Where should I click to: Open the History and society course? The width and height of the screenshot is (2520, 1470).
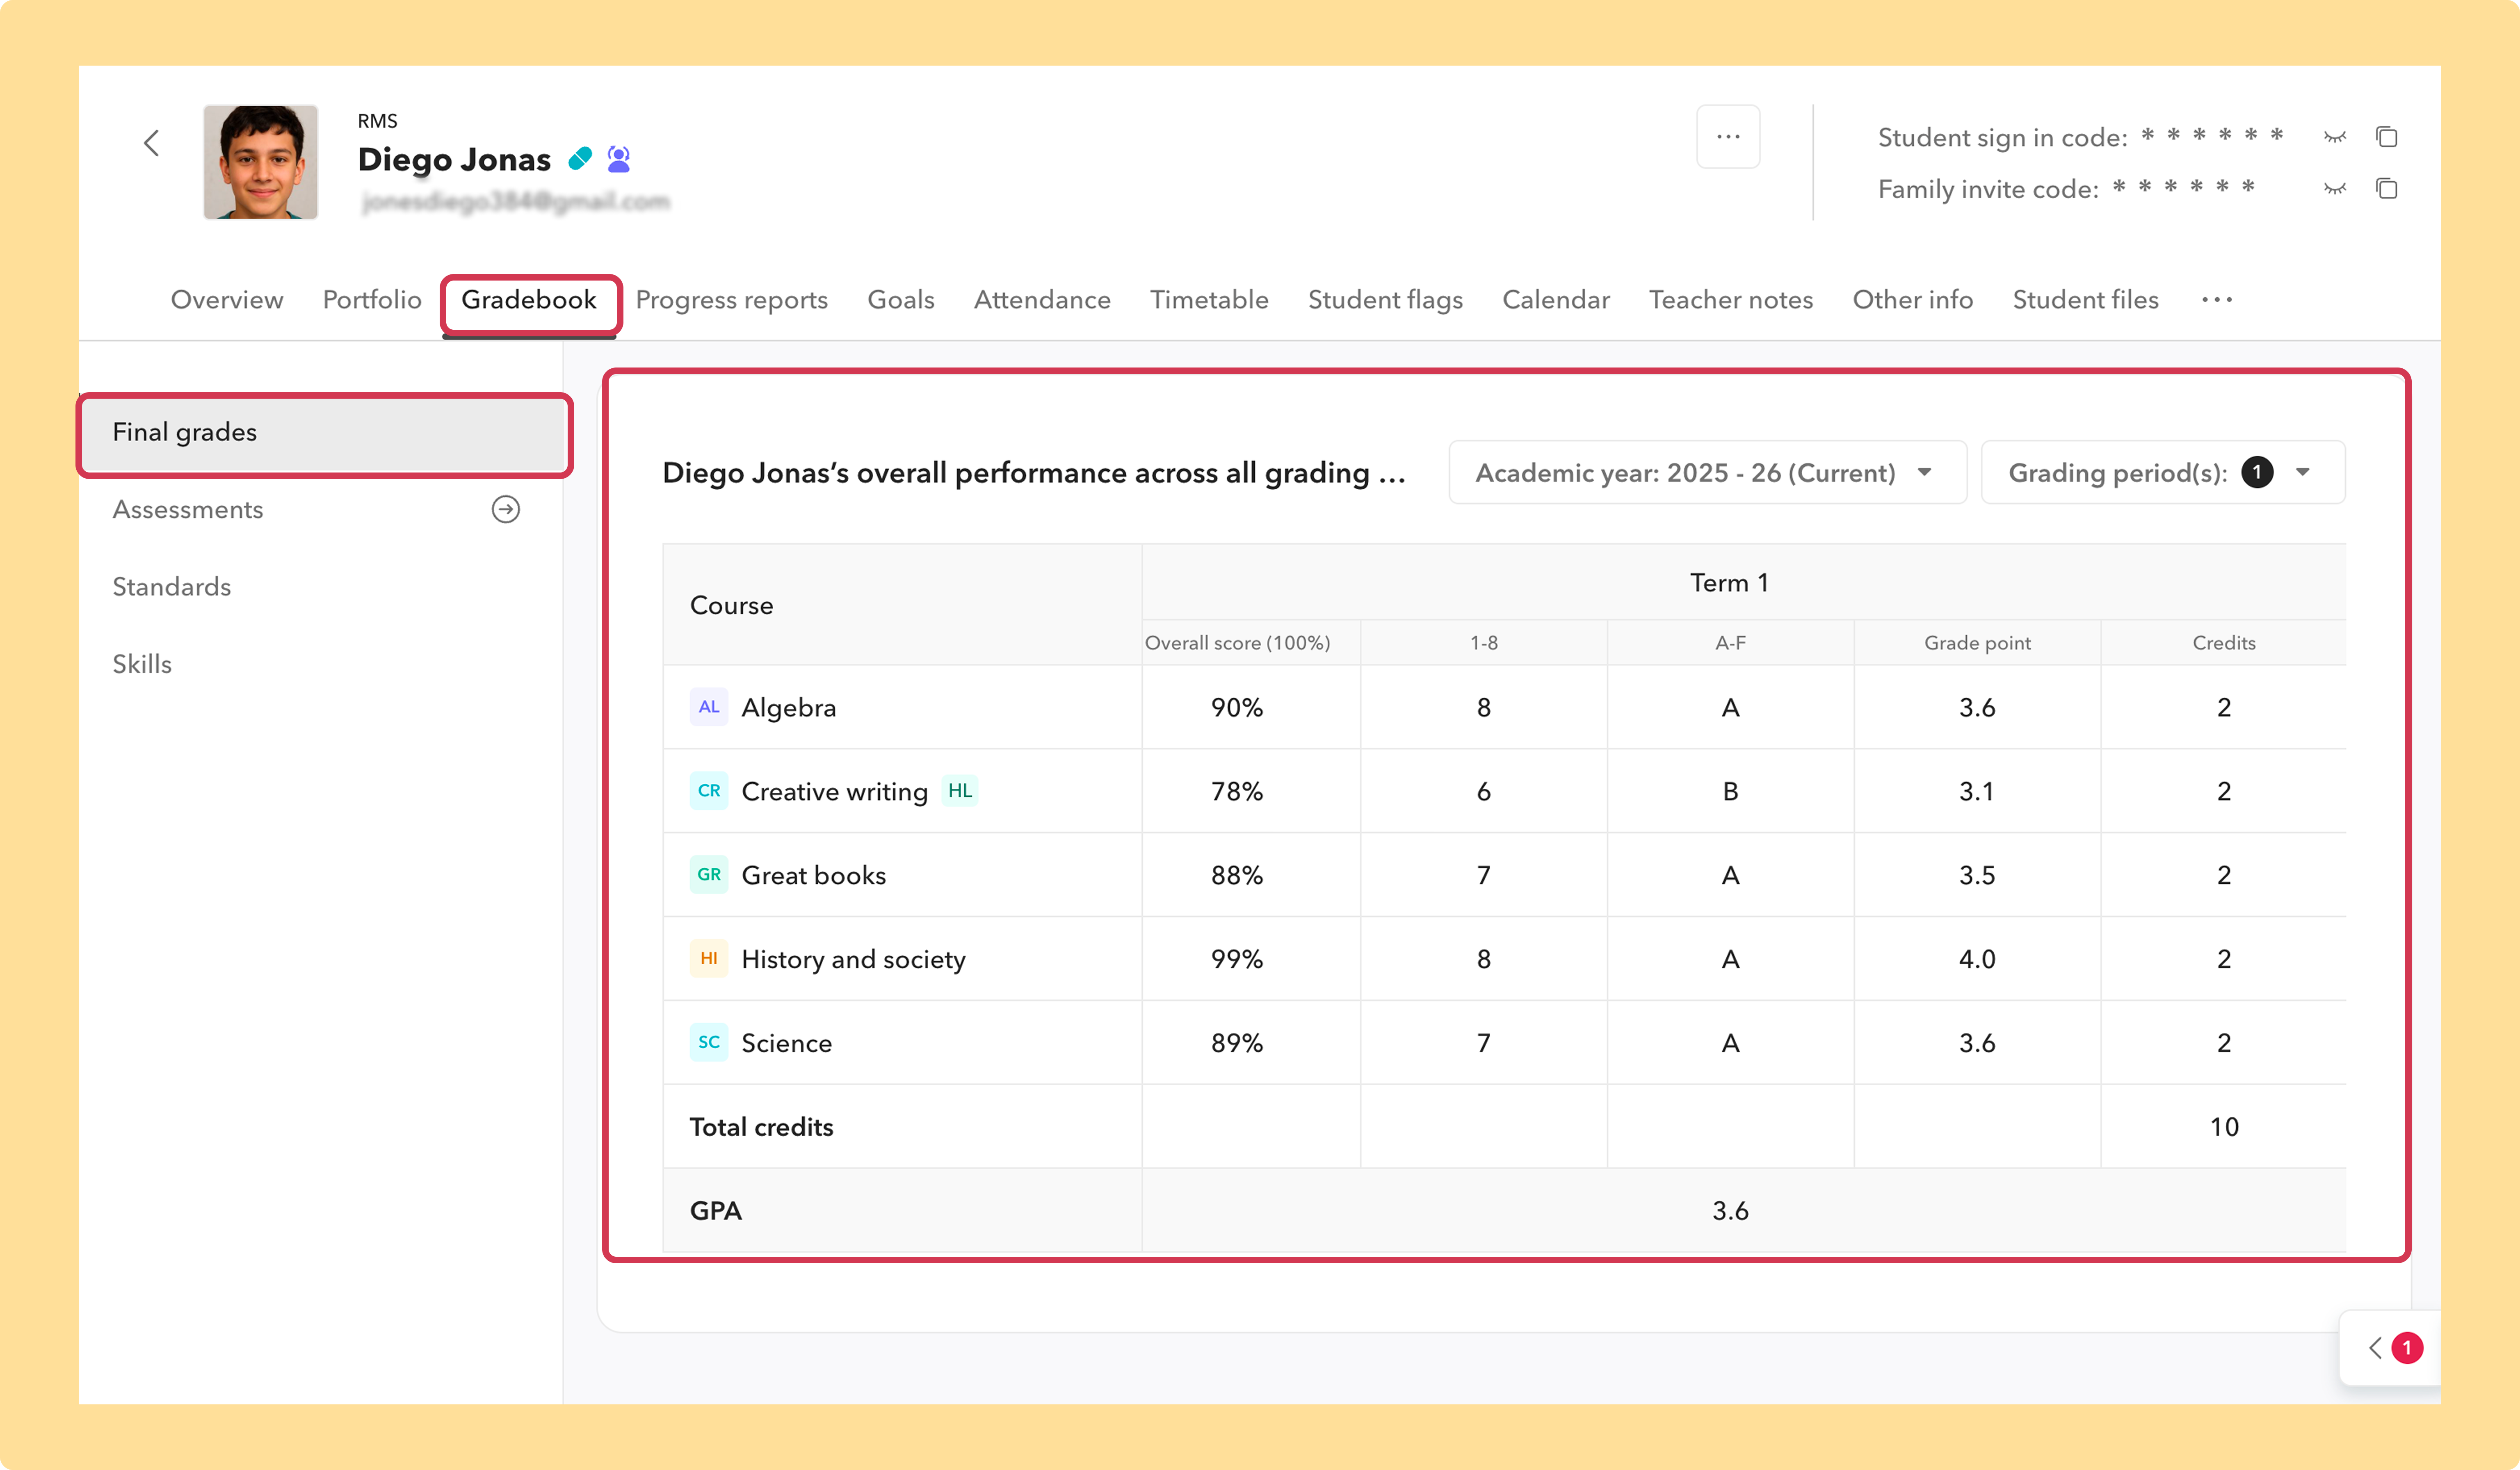854,960
